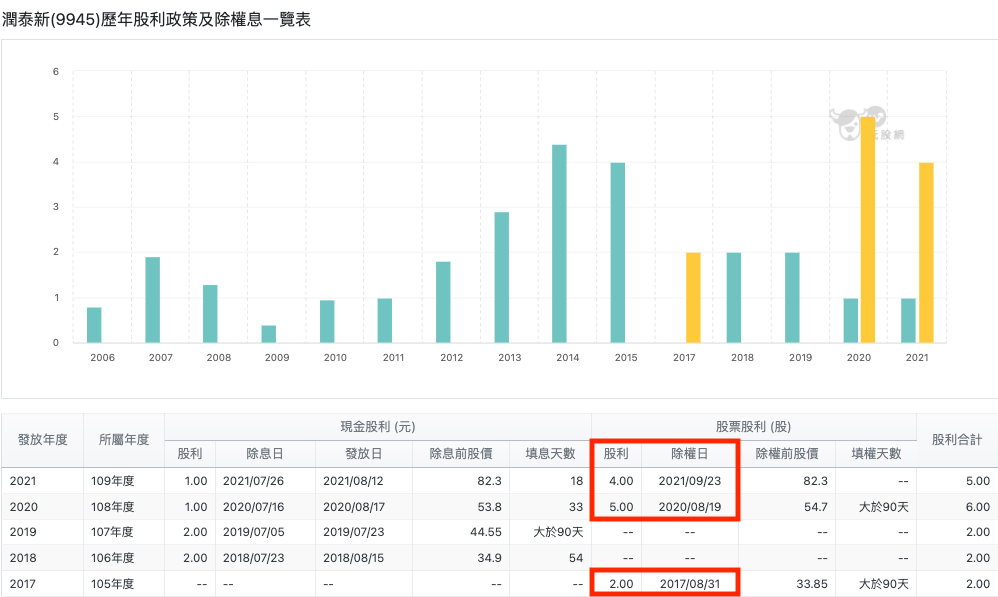Click the 2021 yellow stock dividend bar
Image resolution: width=998 pixels, height=597 pixels.
[x=926, y=253]
